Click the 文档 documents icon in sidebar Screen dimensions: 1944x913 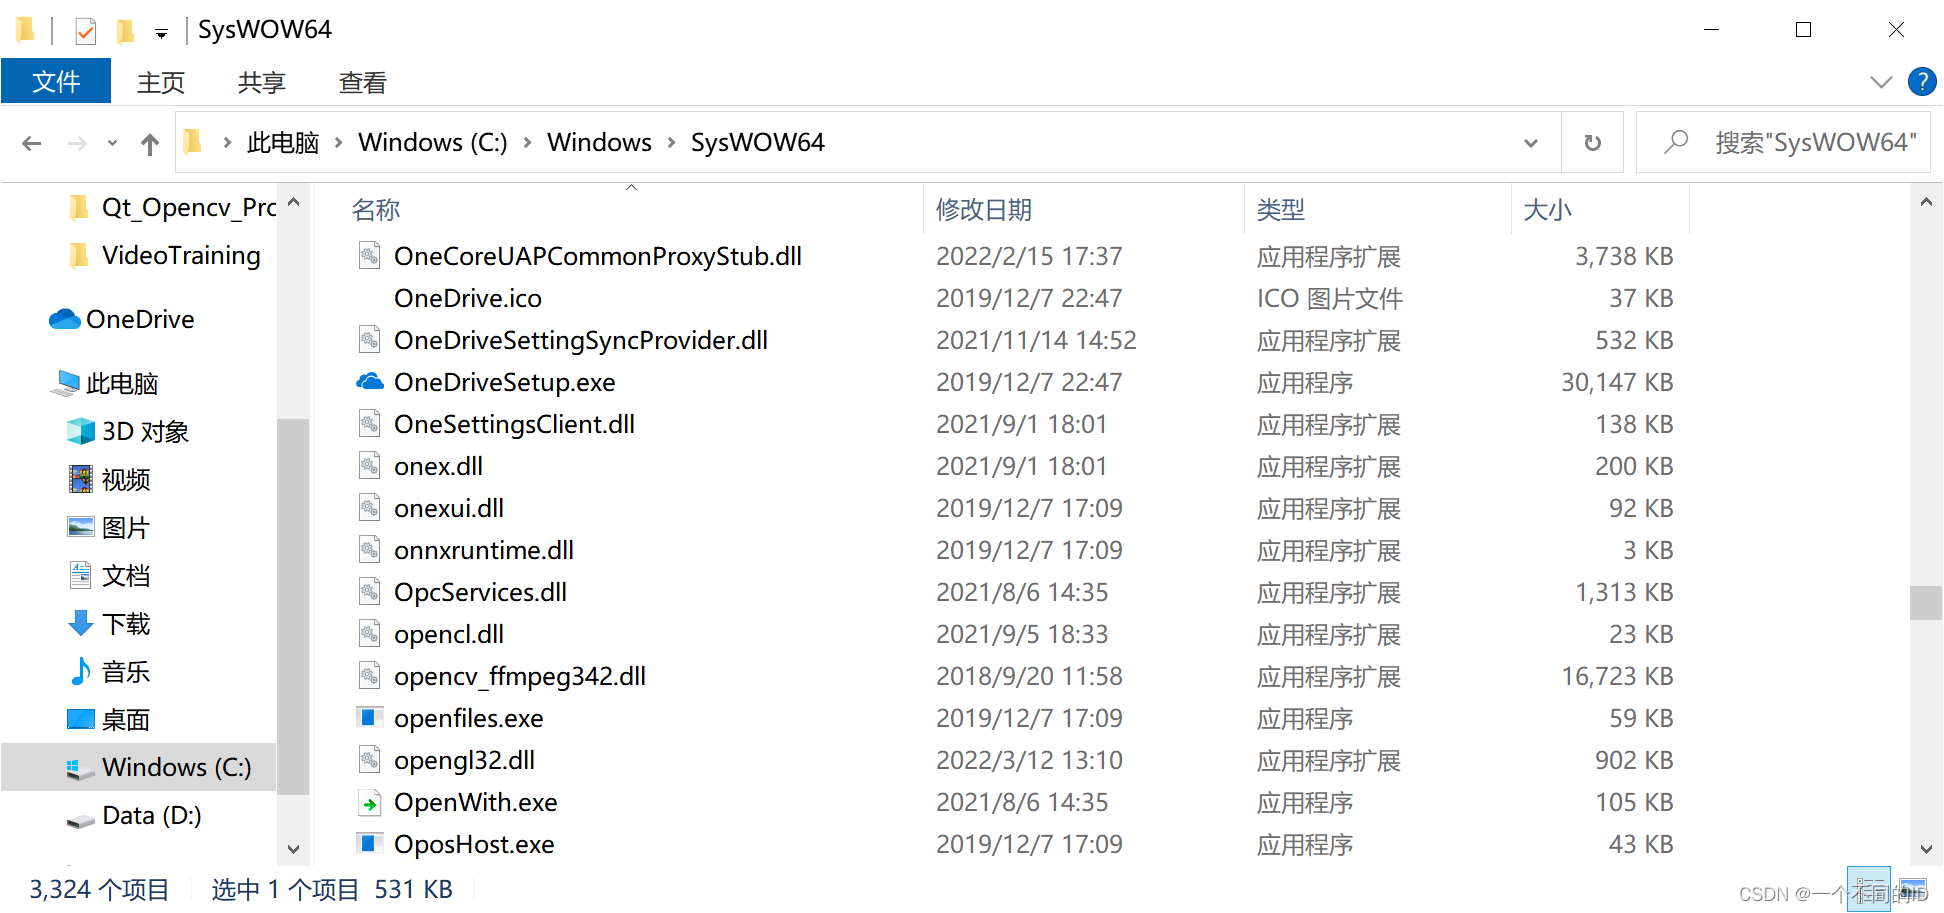81,575
